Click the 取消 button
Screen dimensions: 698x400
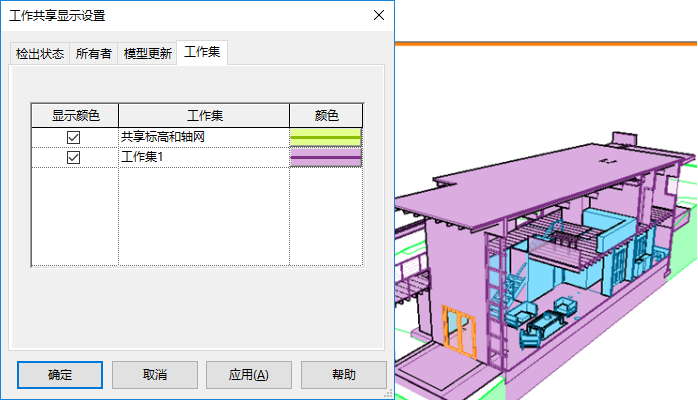155,375
